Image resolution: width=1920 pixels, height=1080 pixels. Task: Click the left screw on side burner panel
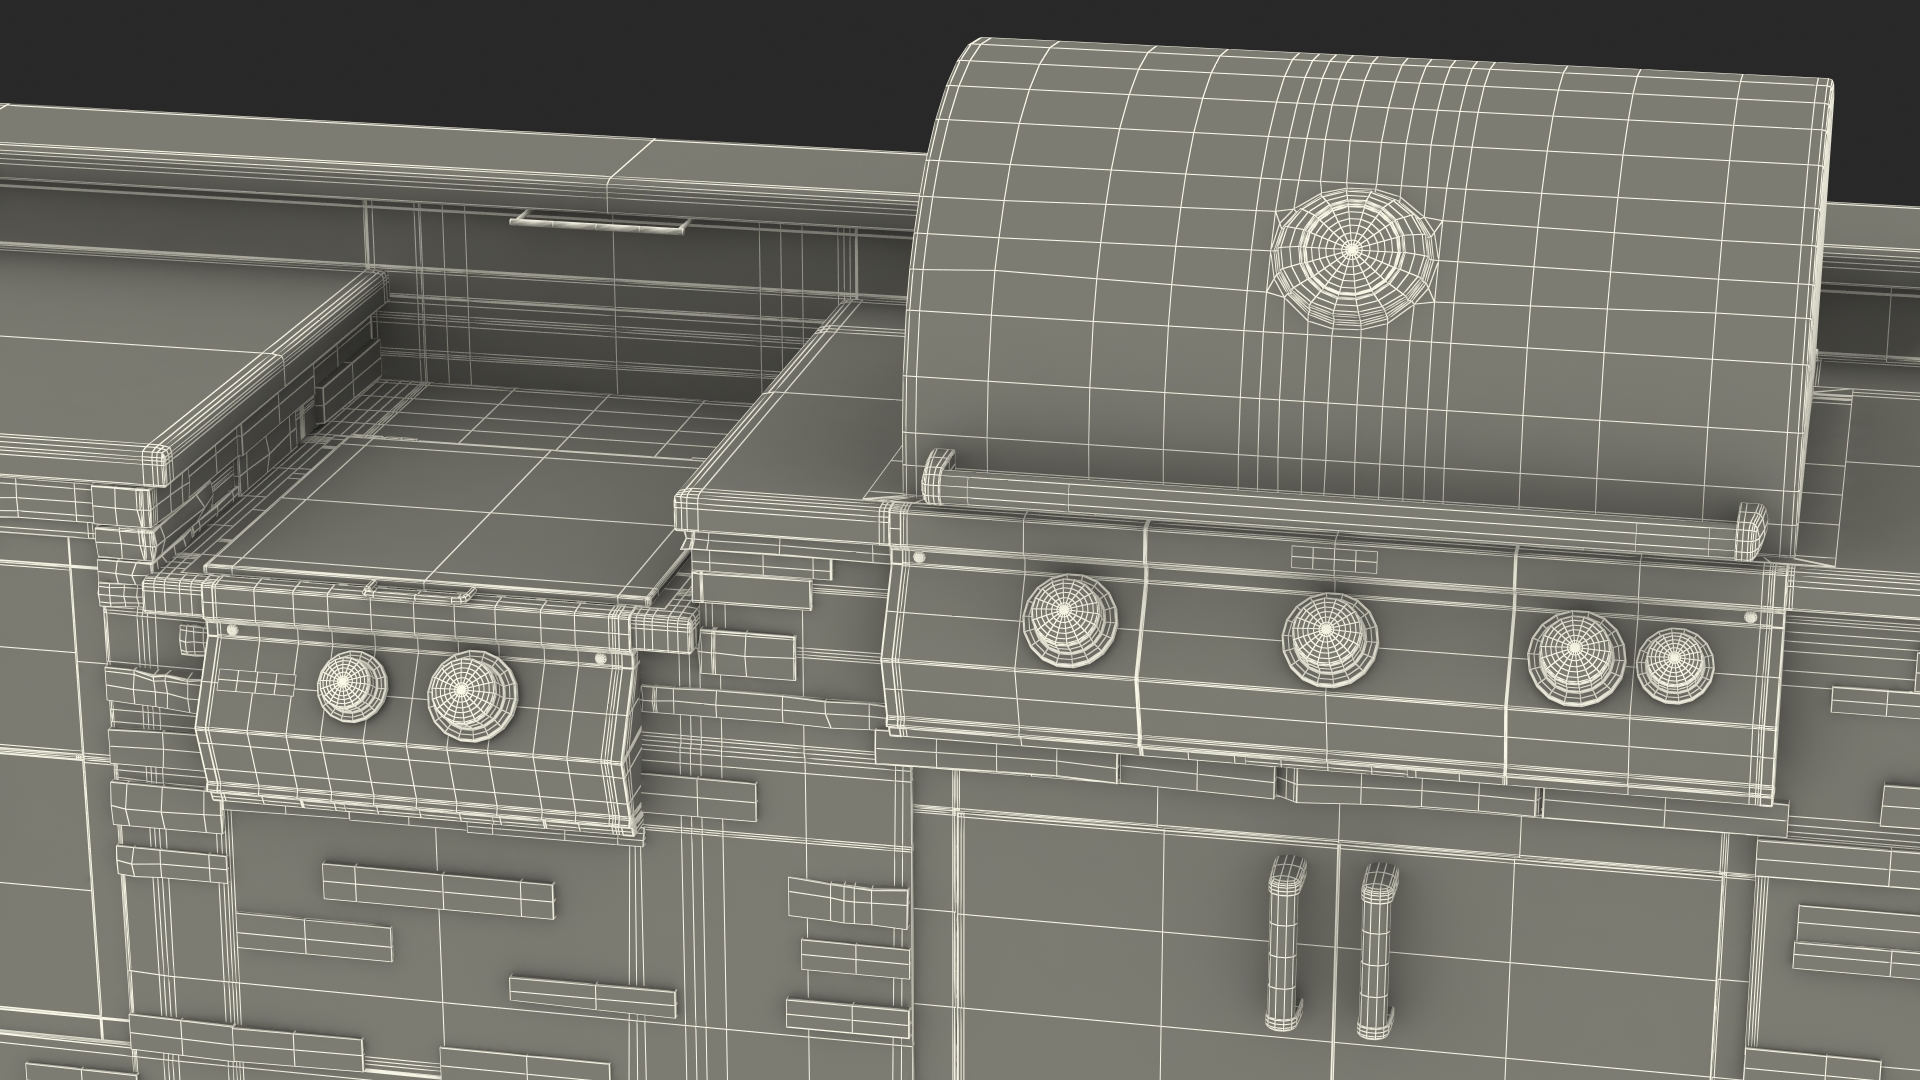233,631
